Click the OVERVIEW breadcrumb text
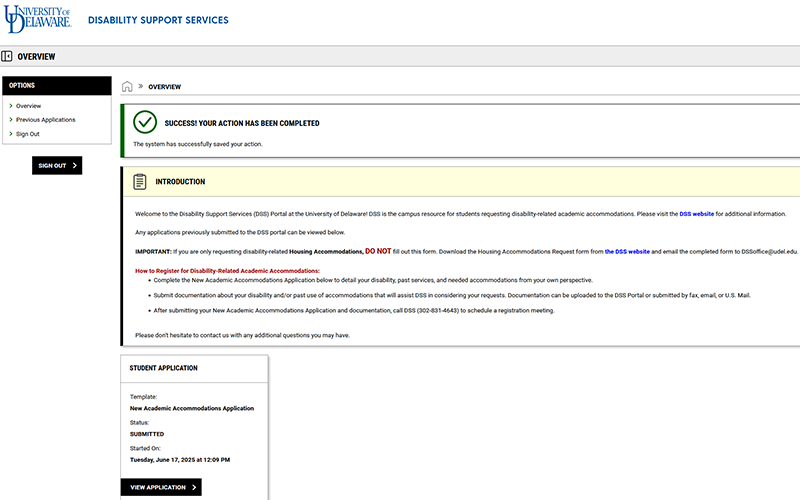 164,87
